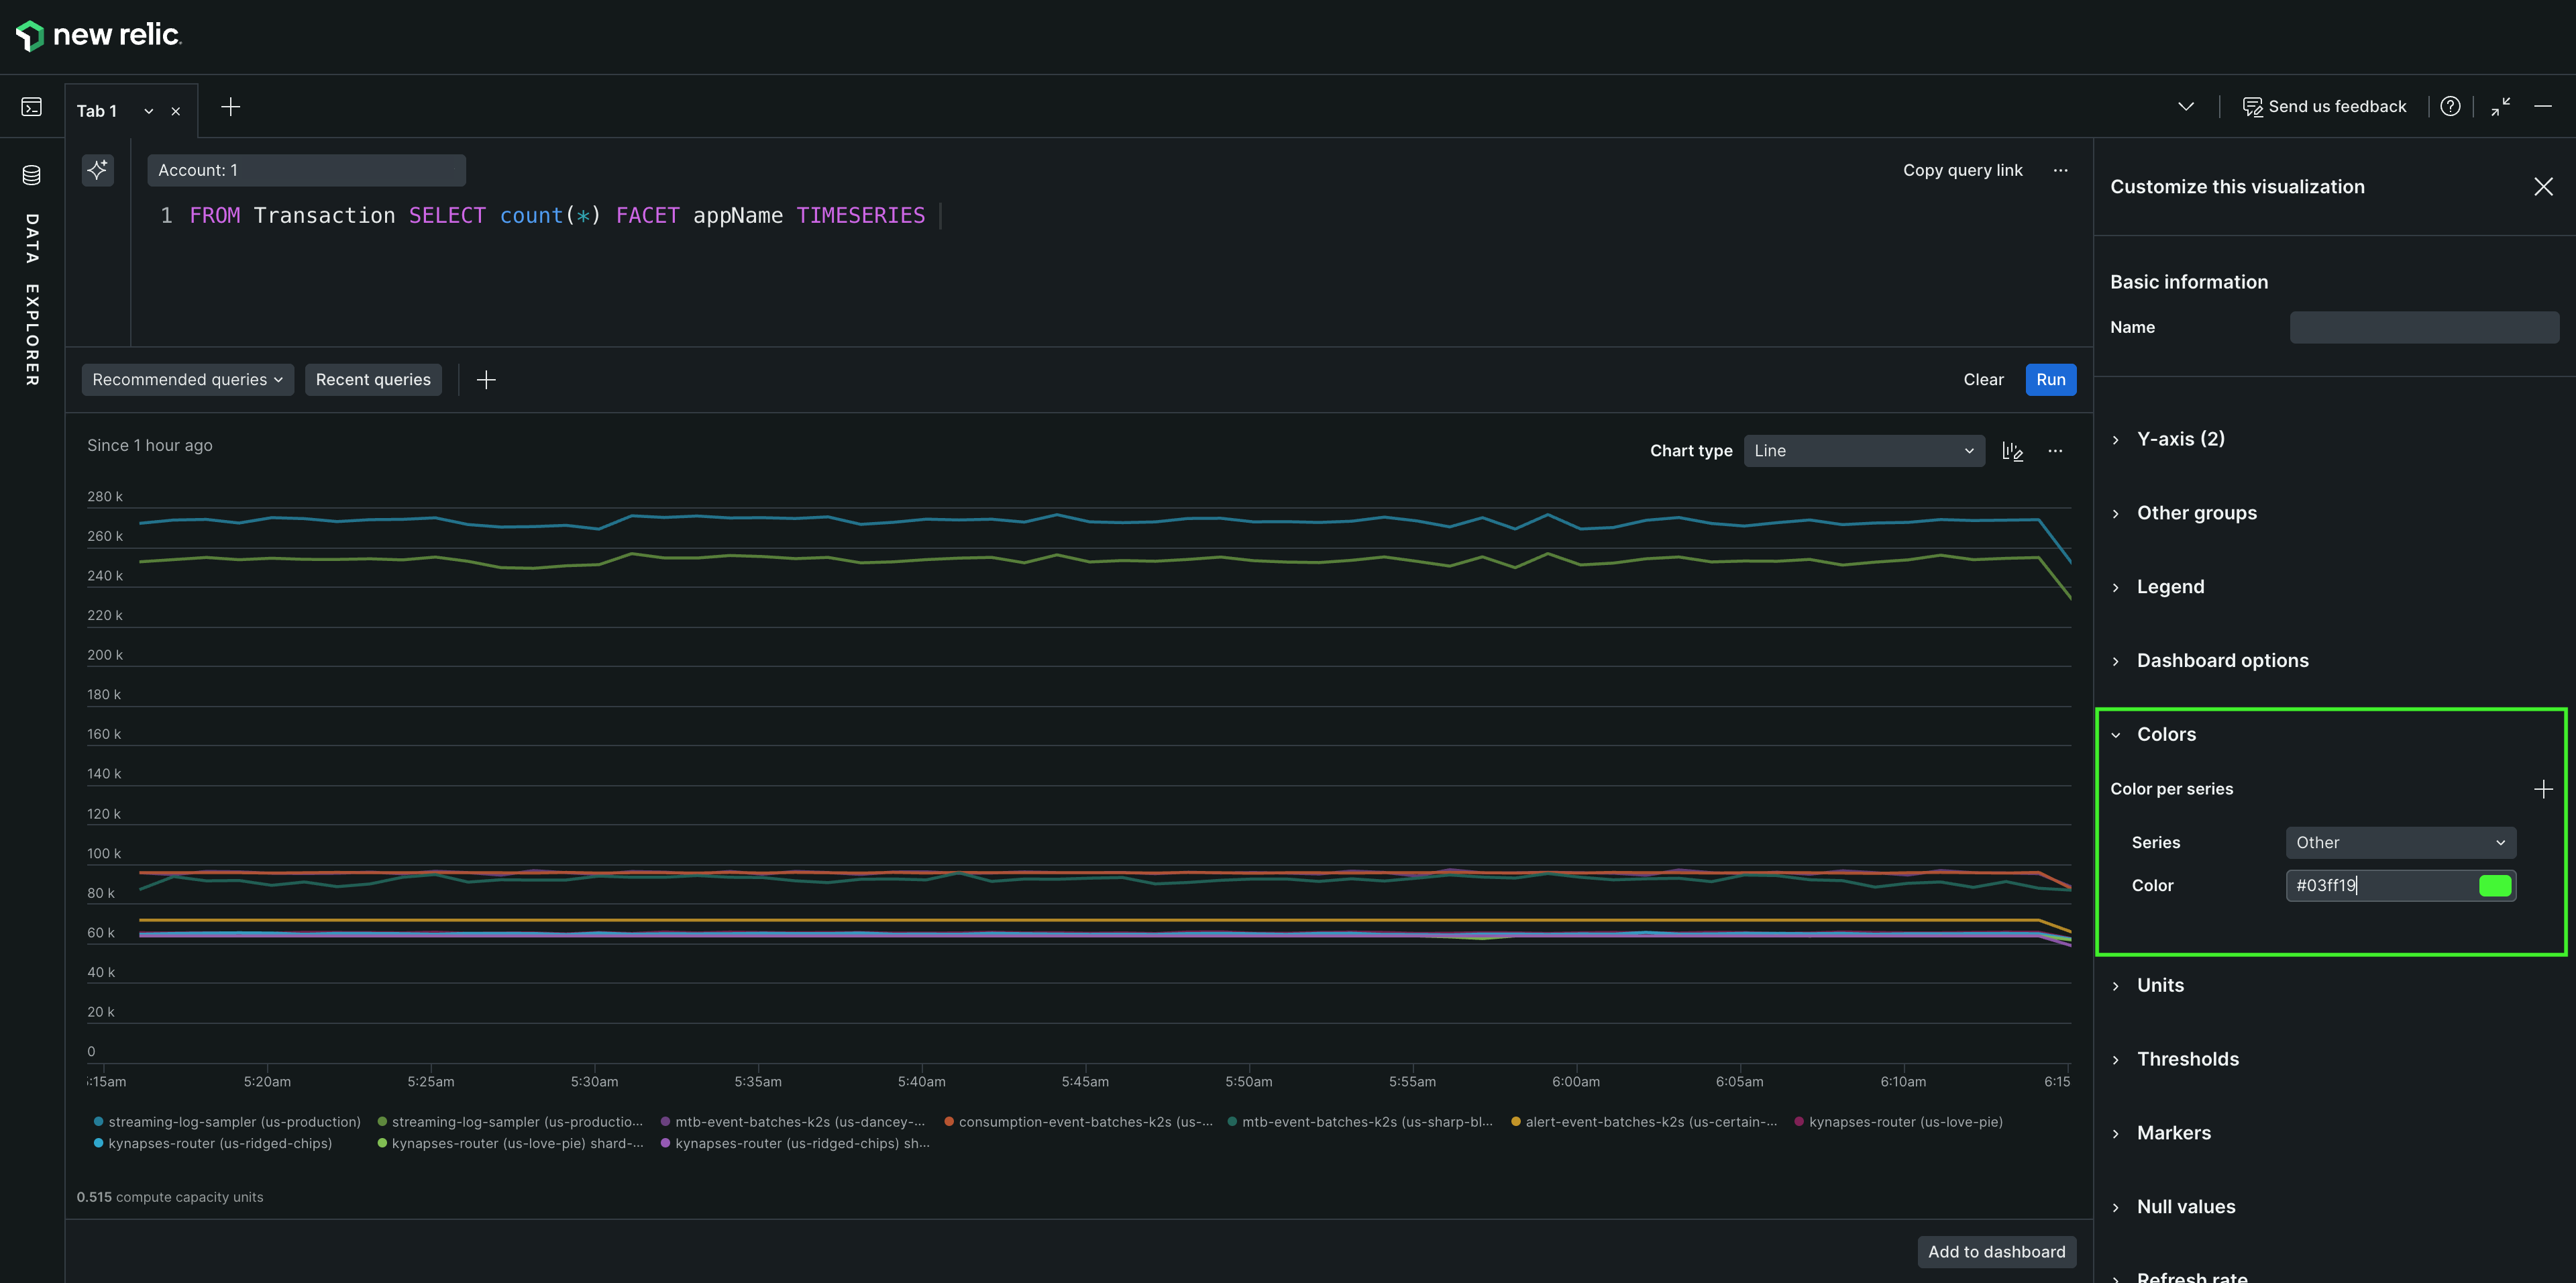Open the Chart type Line dropdown
This screenshot has height=1283, width=2576.
[1863, 451]
